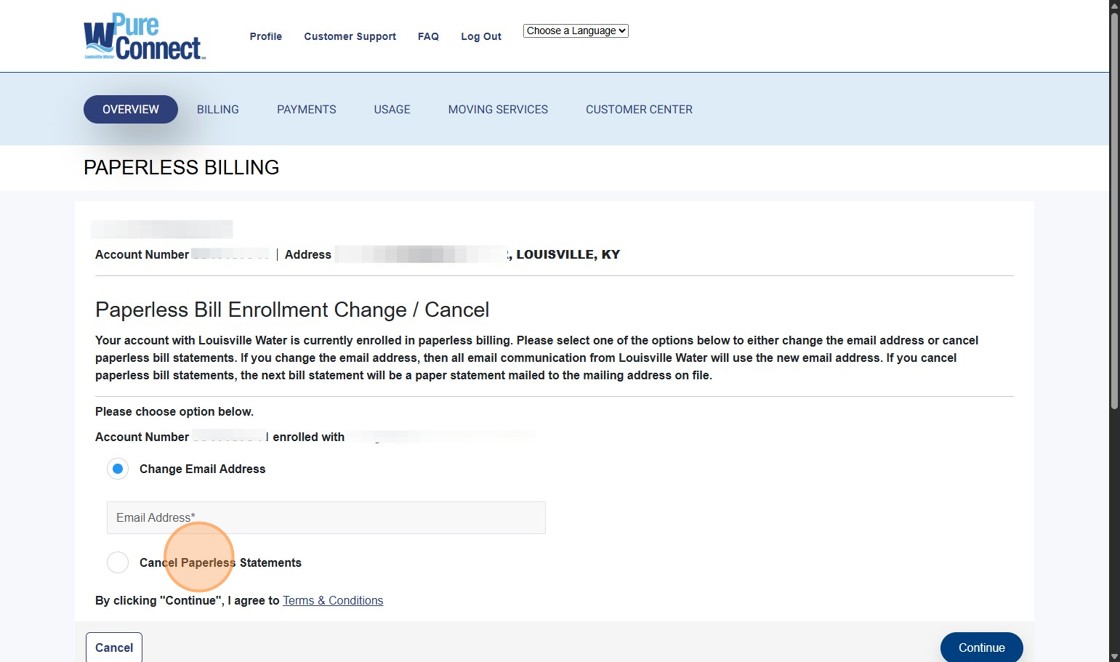Go to the Customer Center menu
The height and width of the screenshot is (662, 1120).
(x=639, y=110)
